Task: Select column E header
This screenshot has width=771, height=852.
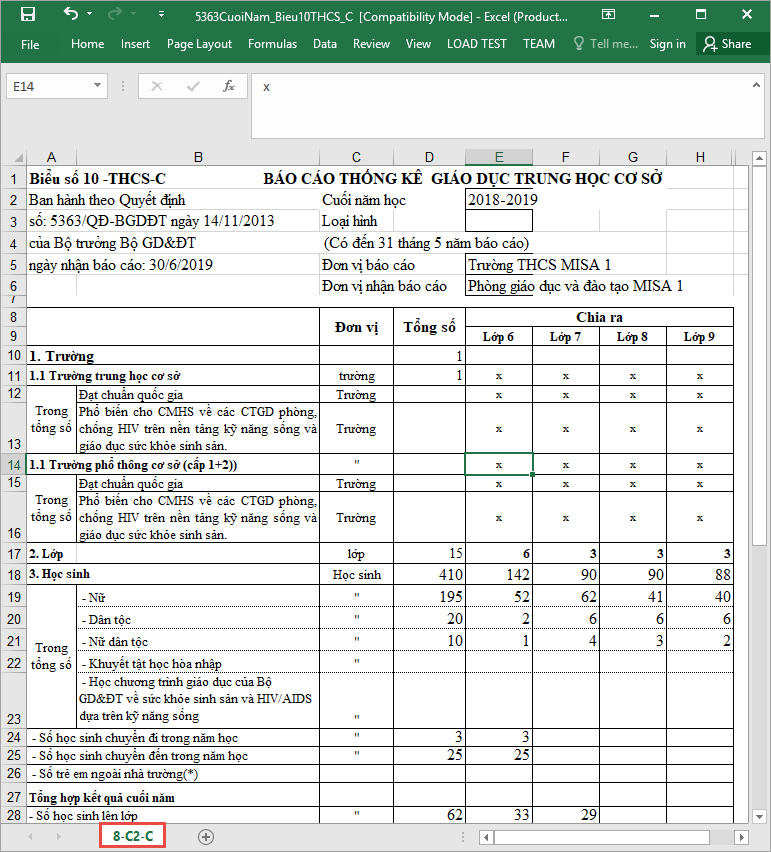Action: (x=499, y=157)
